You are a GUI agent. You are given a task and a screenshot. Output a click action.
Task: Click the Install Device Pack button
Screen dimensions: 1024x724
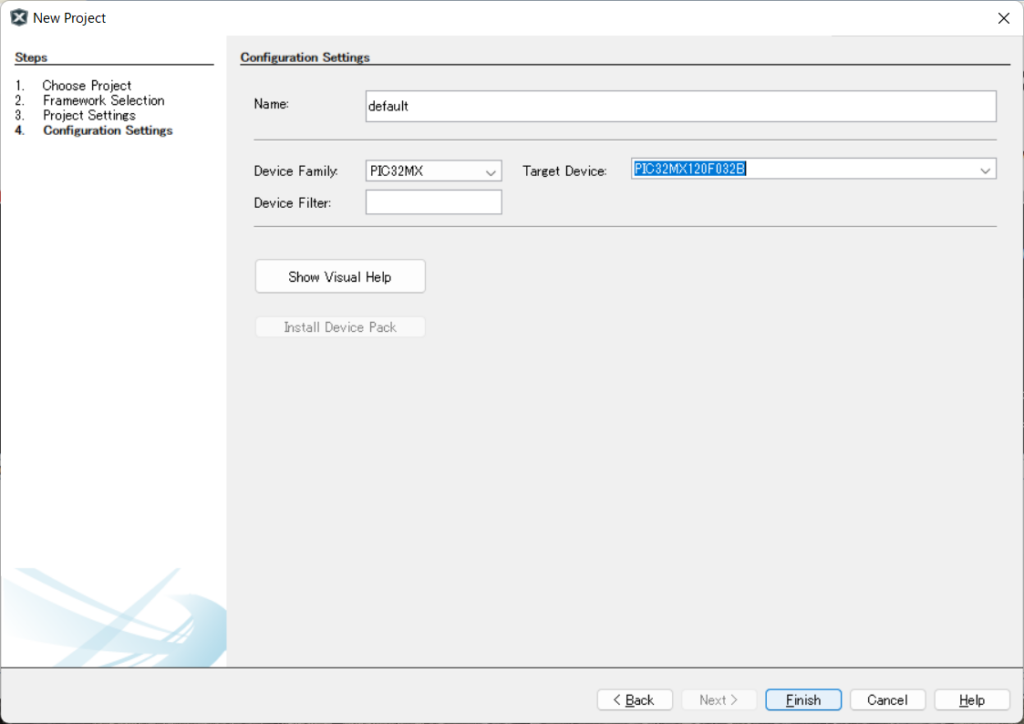340,327
